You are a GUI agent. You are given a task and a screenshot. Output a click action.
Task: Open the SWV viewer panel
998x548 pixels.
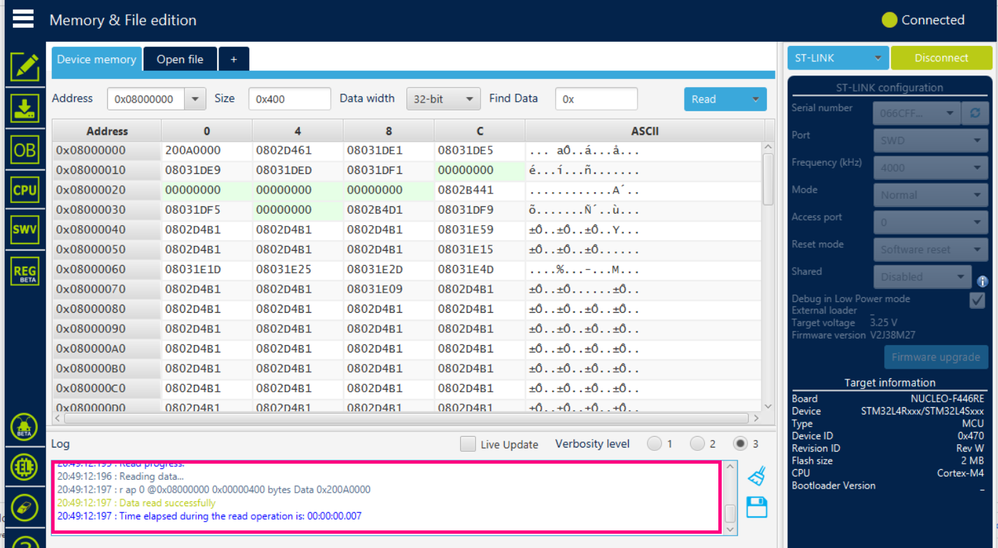pos(25,230)
